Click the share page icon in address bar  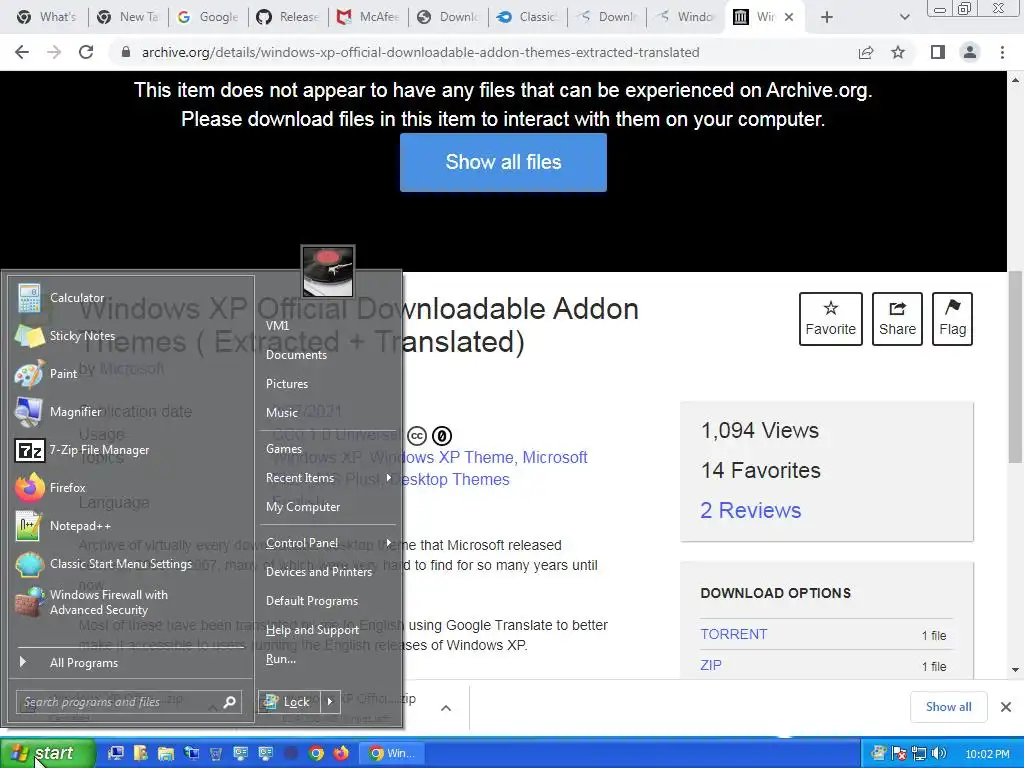point(866,52)
